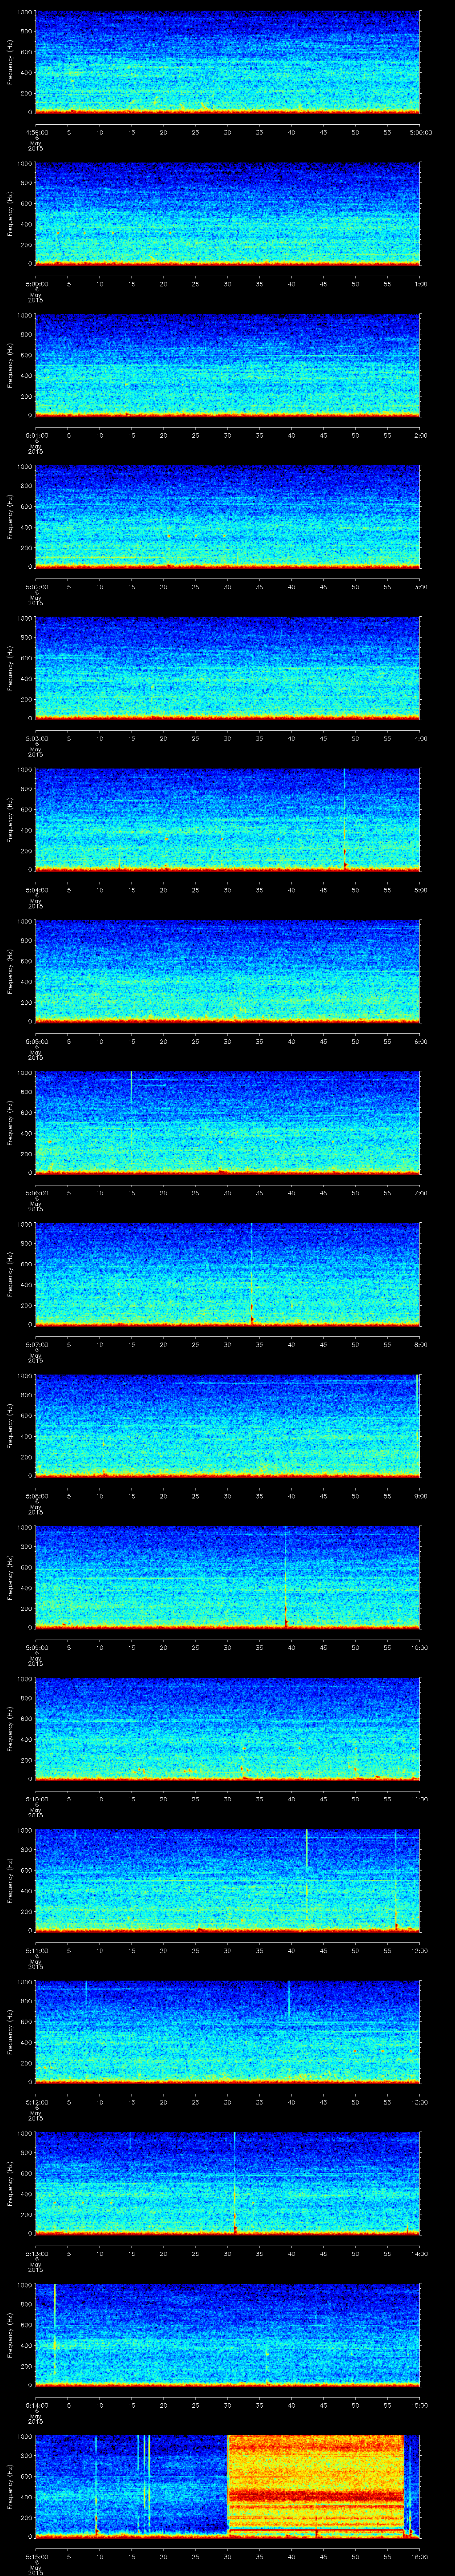455x2576 pixels.
Task: Click the tall spike near 42 s in 5:11:00 panel
Action: point(306,1870)
